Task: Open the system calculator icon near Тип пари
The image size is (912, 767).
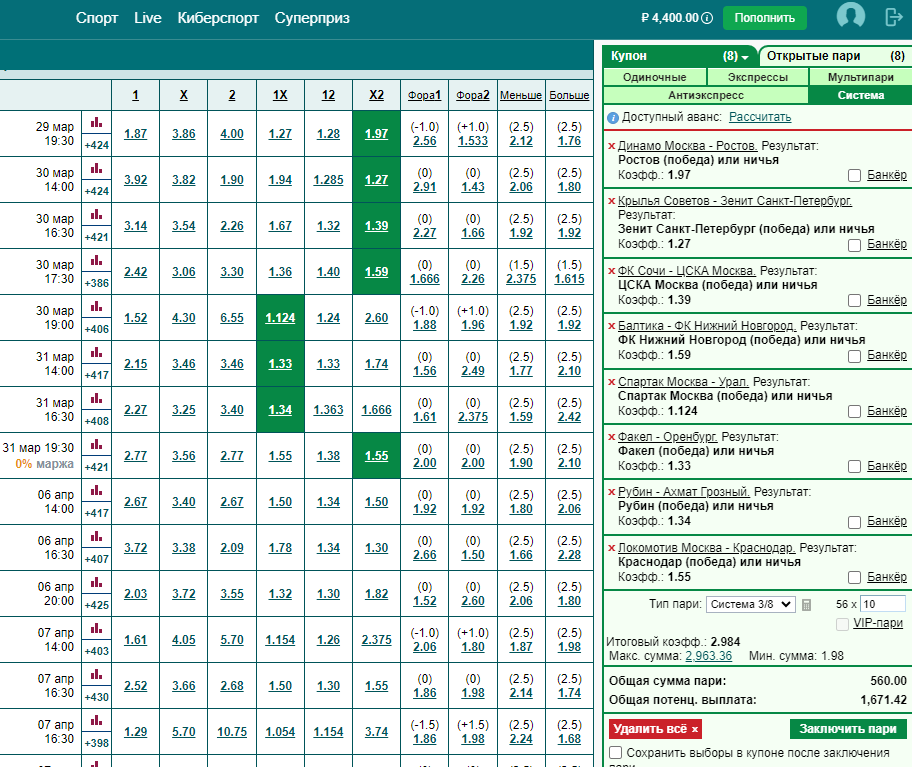Action: tap(806, 605)
